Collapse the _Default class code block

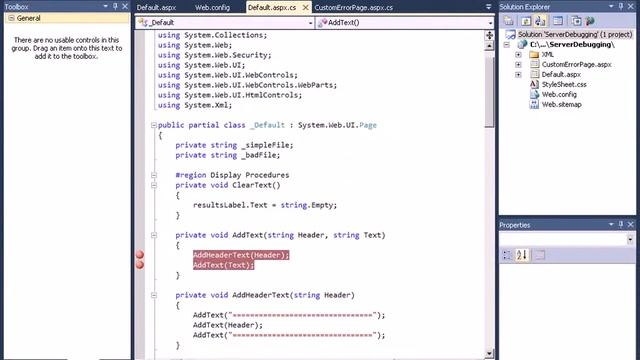(x=154, y=125)
